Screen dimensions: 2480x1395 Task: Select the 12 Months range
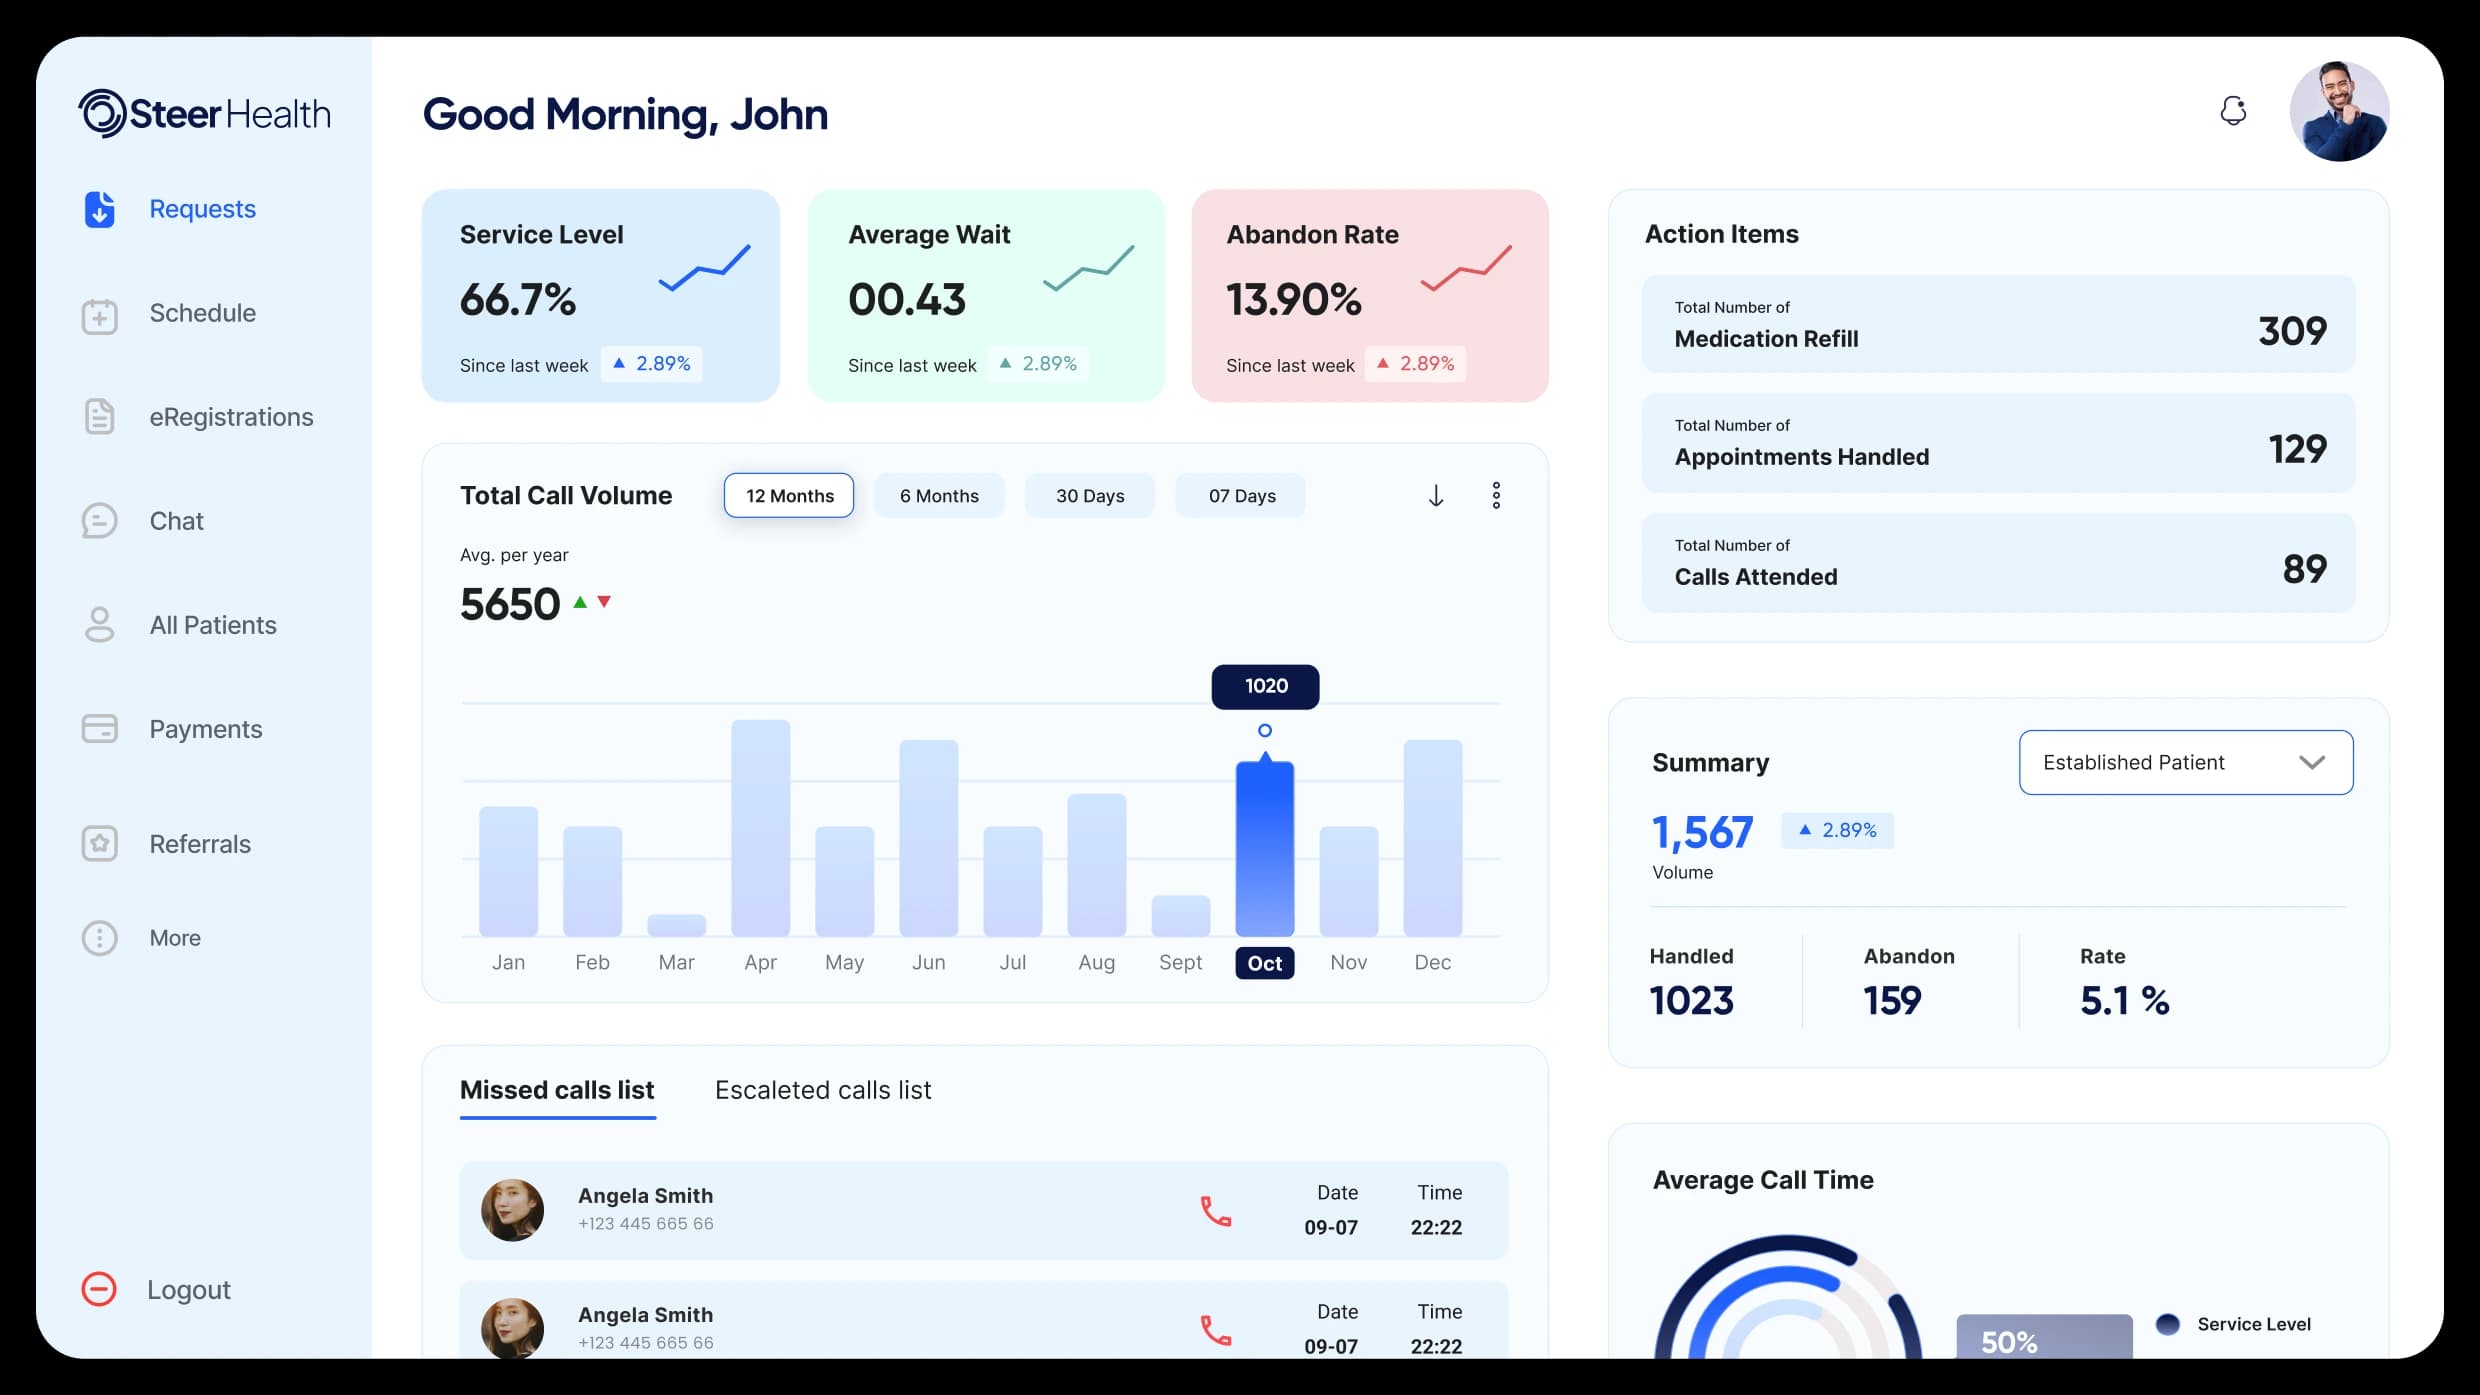pos(789,496)
